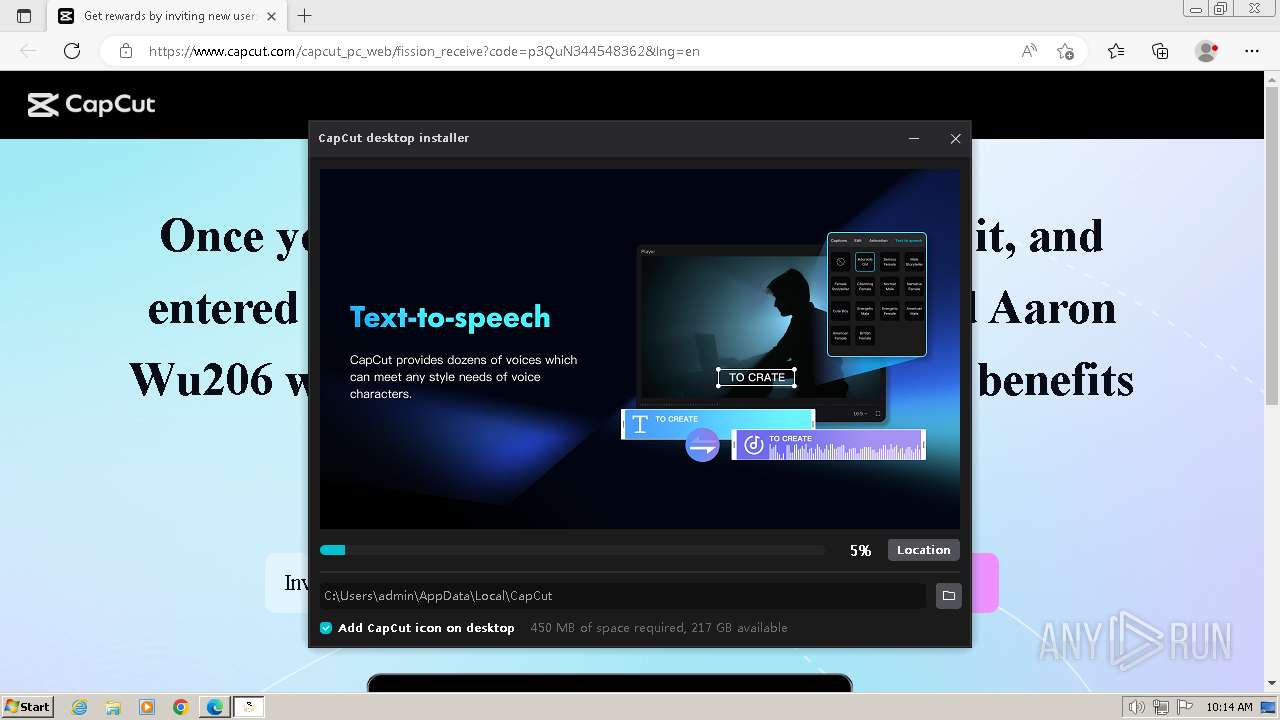Click the CapCut logo on webpage

[92, 104]
